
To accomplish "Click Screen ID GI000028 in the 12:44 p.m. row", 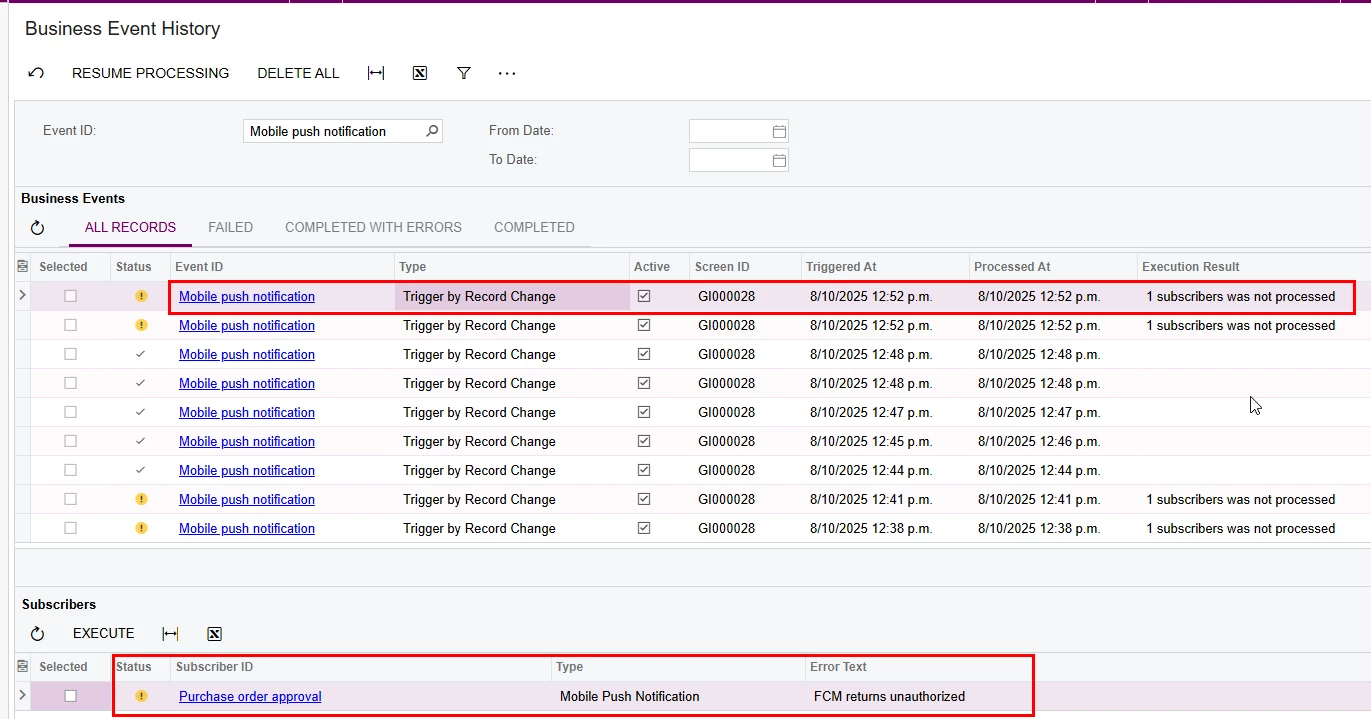I will tap(726, 470).
